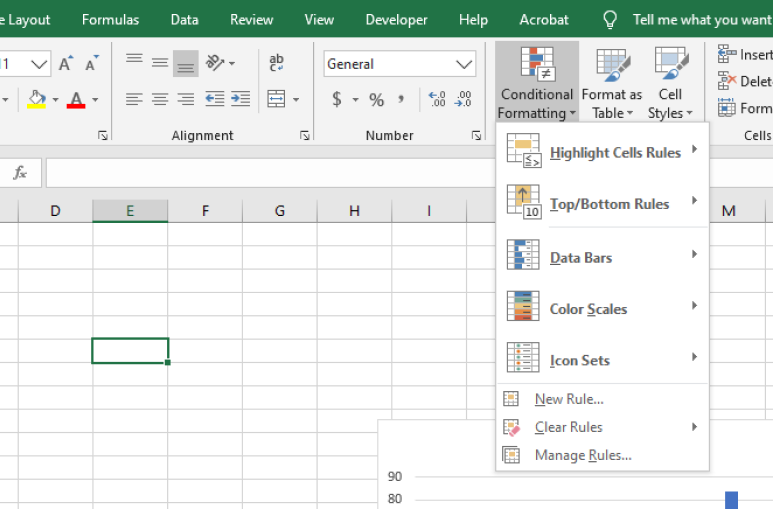773x509 pixels.
Task: Switch to Developer ribbon tab
Action: [396, 20]
